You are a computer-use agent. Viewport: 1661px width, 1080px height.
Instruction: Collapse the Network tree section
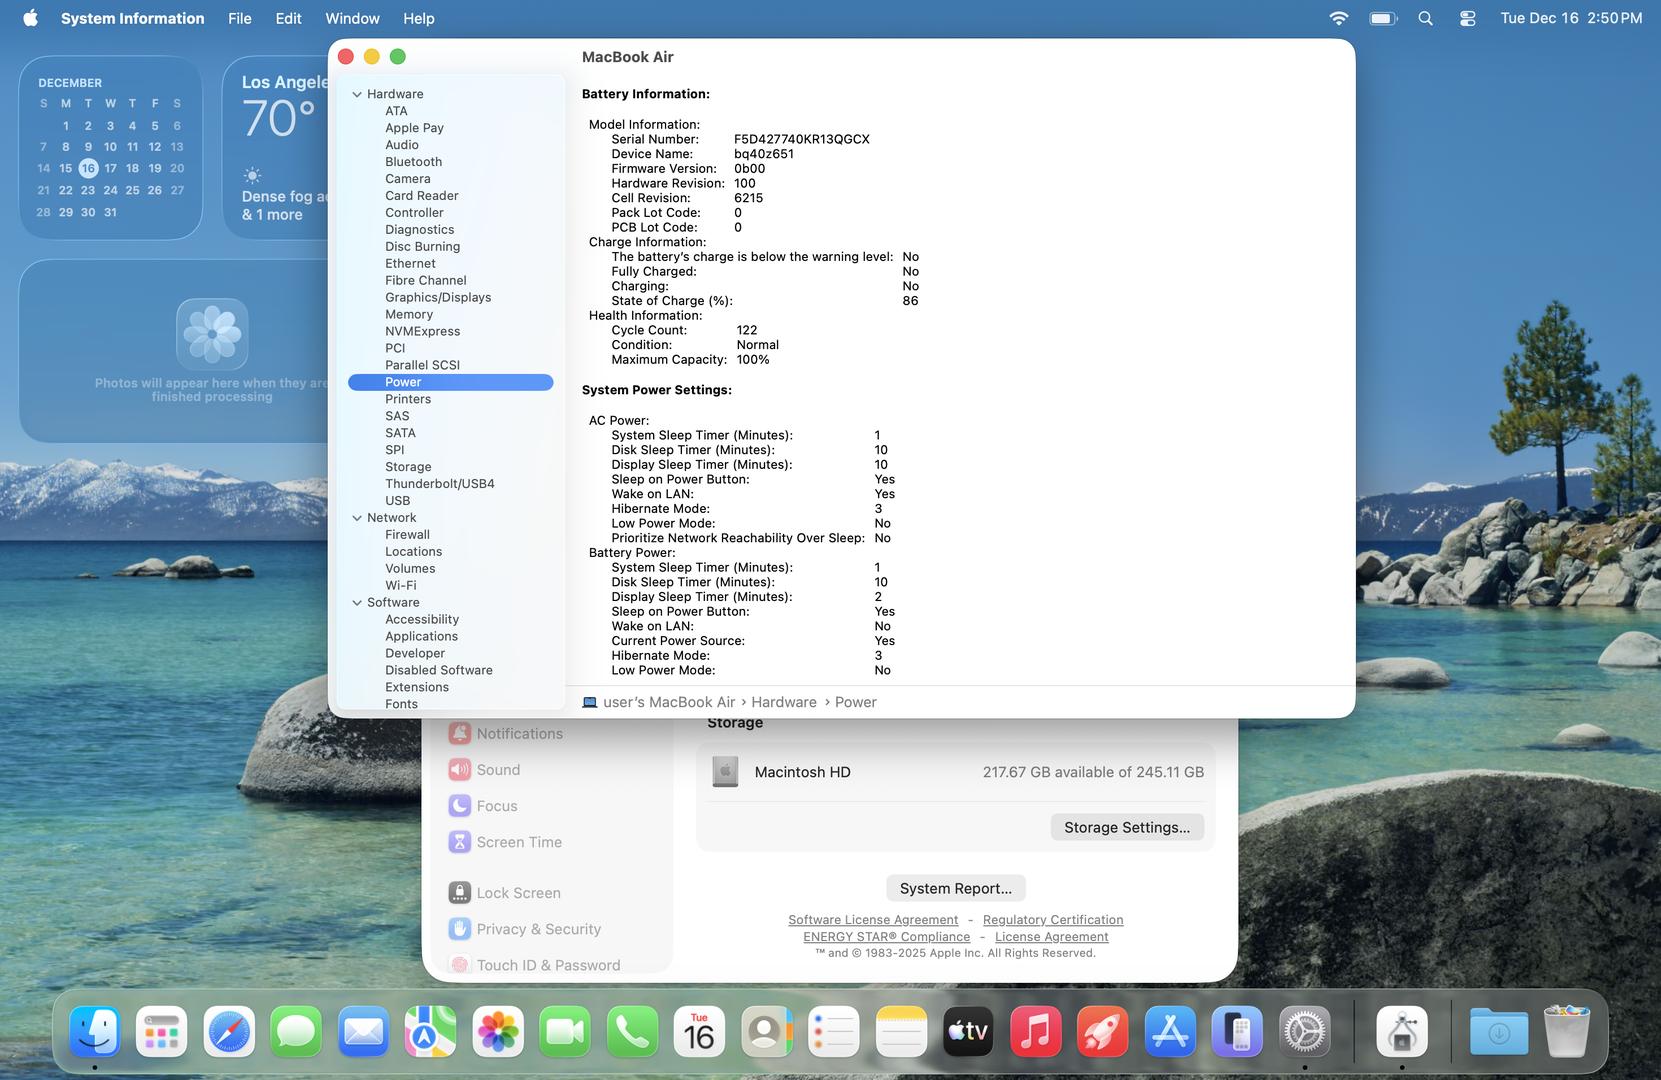(x=357, y=518)
